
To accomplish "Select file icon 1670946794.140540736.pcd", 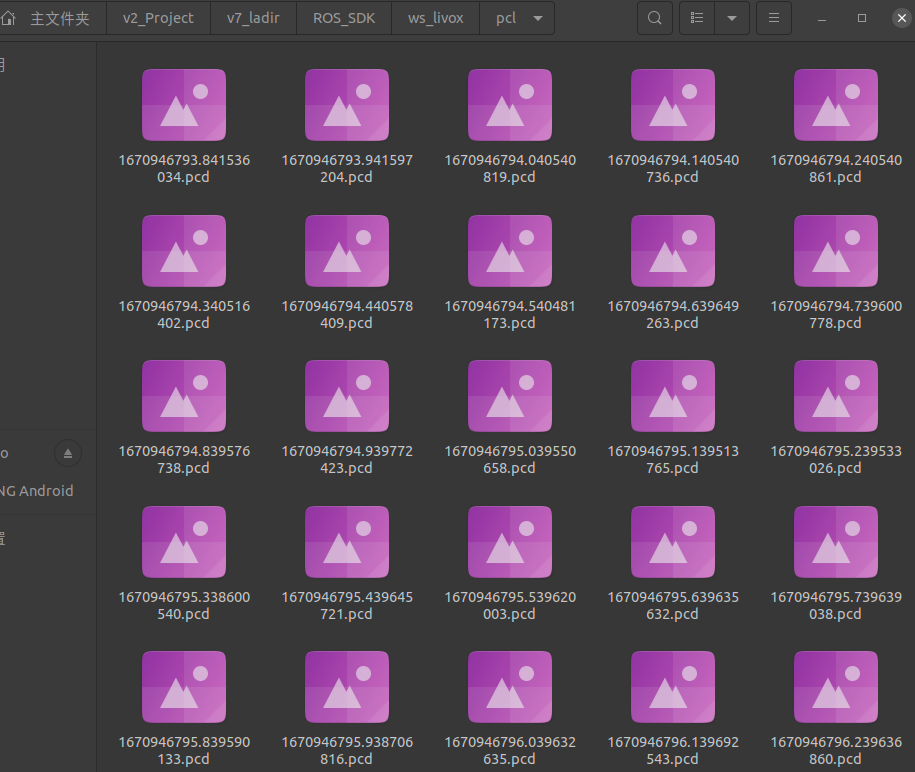I will 673,105.
